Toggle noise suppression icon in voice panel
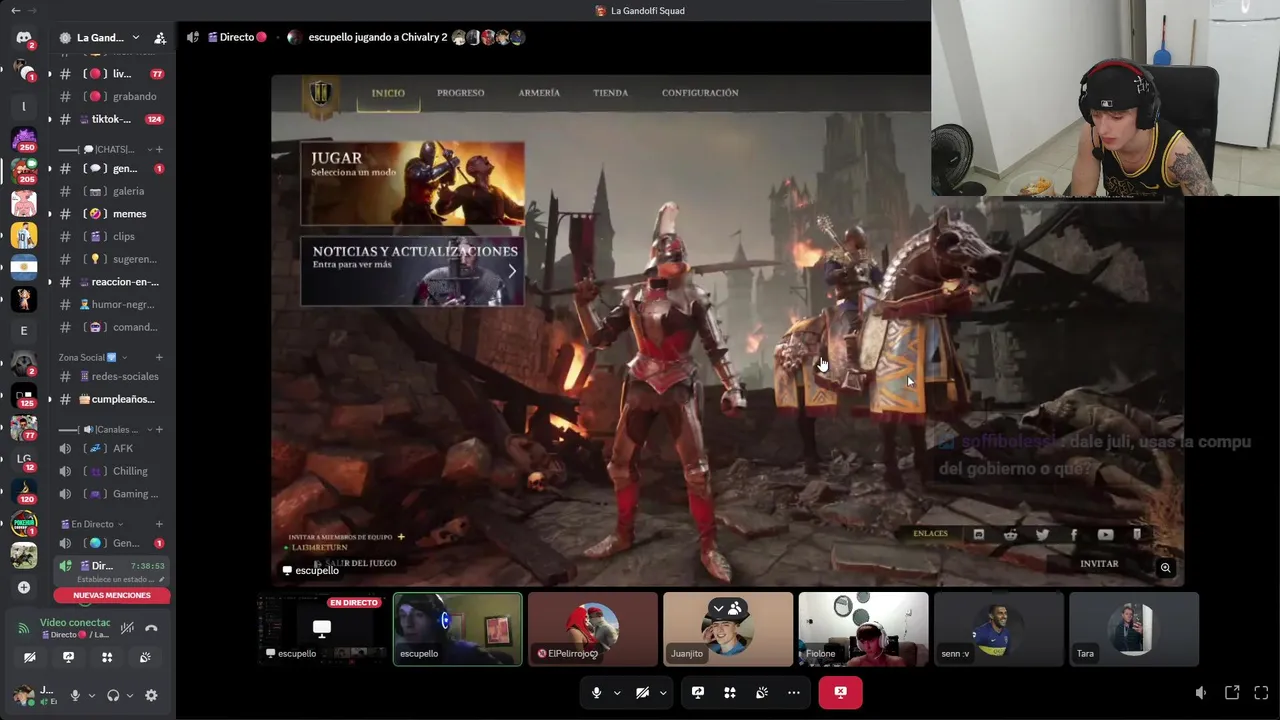 pyautogui.click(x=127, y=628)
